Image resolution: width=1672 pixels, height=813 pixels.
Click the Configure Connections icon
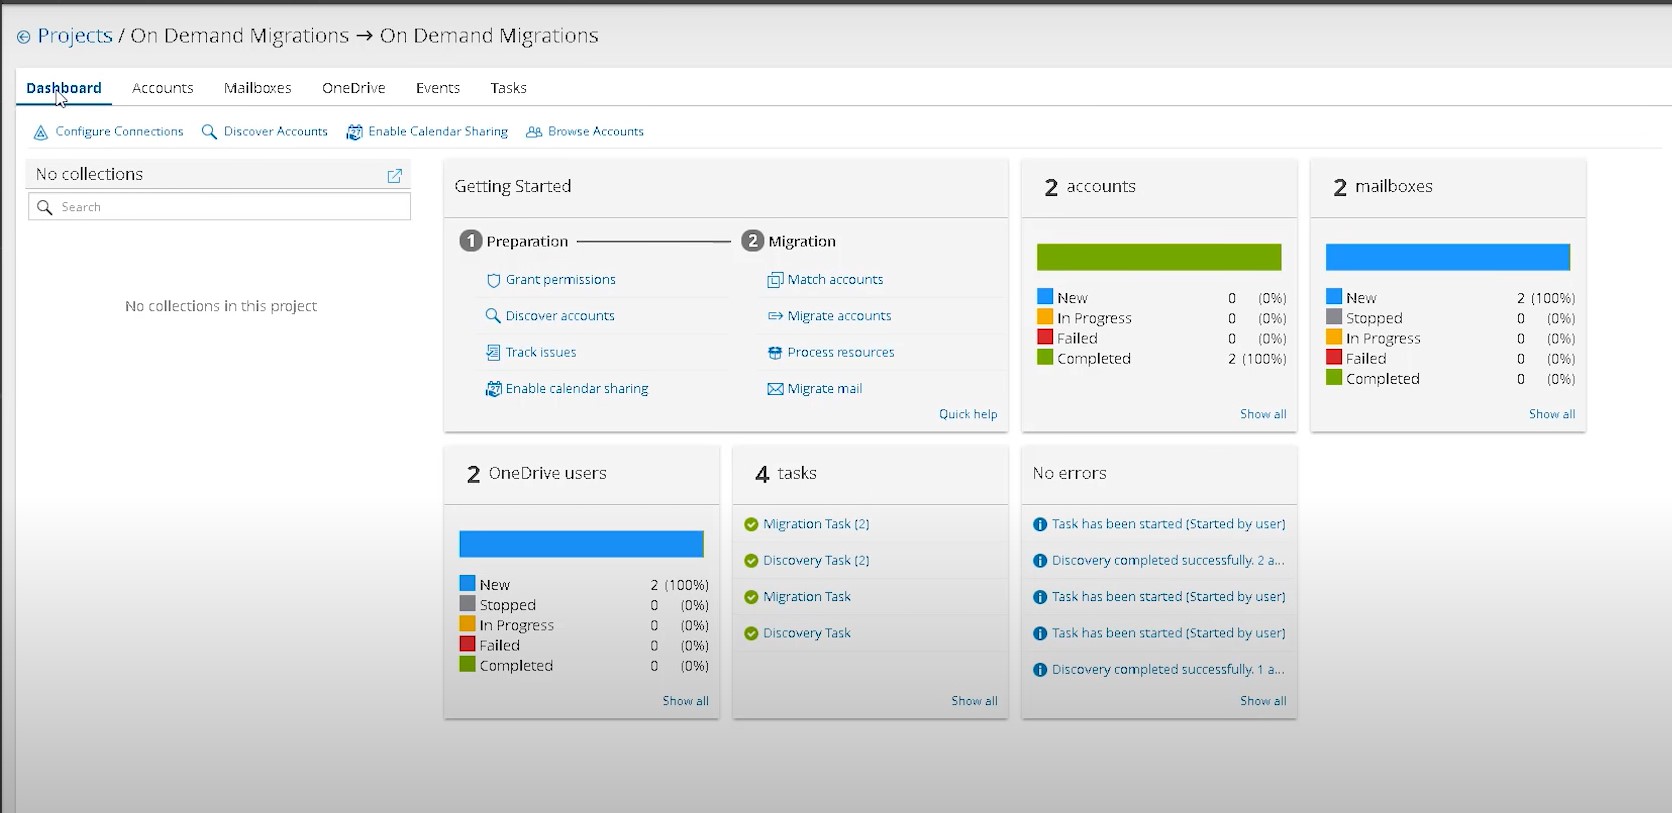point(41,132)
